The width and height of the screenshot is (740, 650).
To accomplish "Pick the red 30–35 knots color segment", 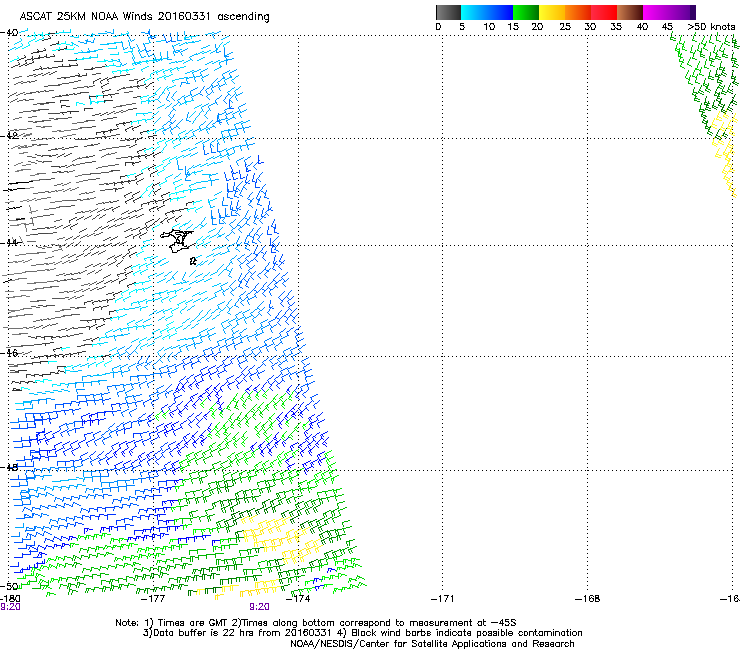I will click(604, 13).
